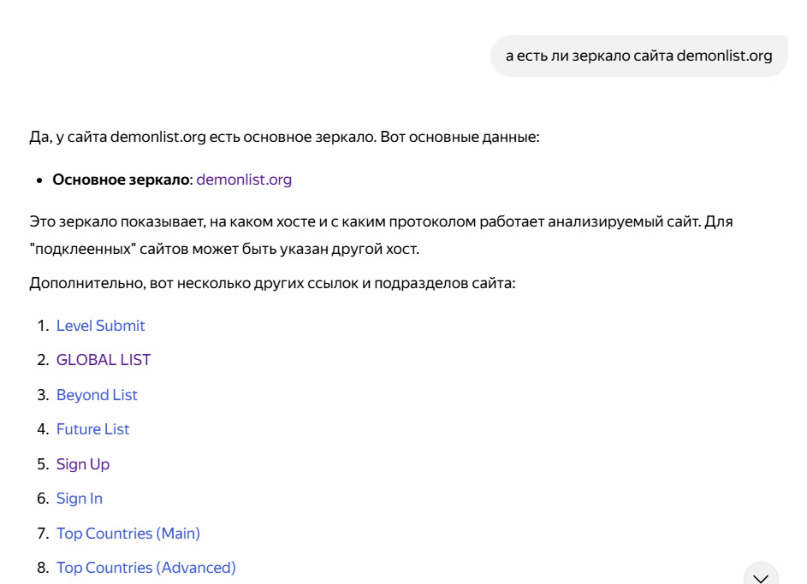Open the Top Countries (Advanced) link
The height and width of the screenshot is (584, 807).
[x=146, y=568]
